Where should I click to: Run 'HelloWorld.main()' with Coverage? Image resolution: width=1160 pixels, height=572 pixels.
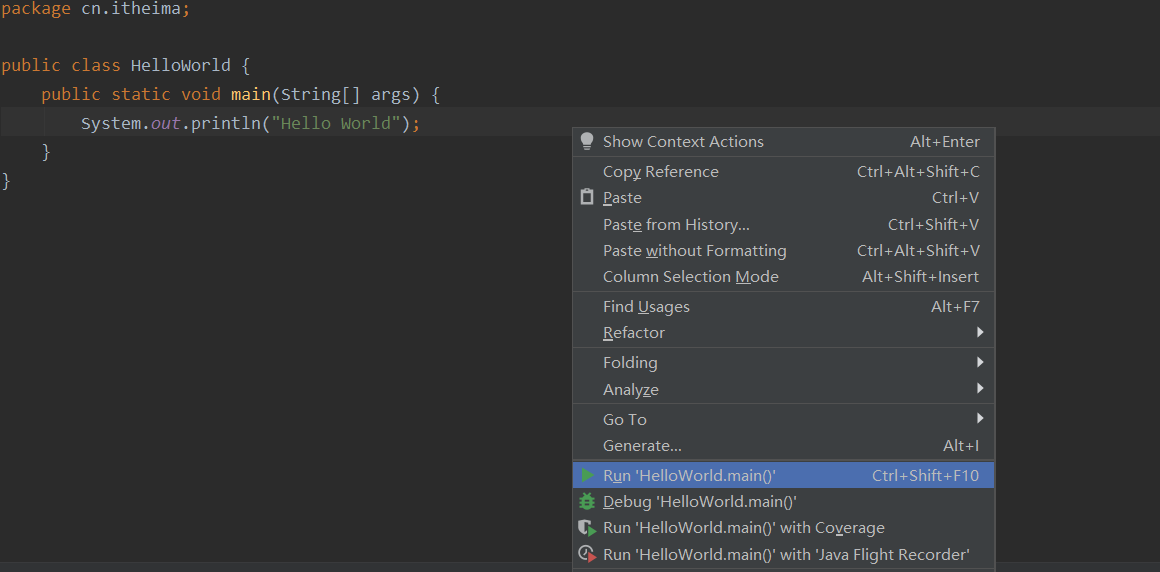click(743, 528)
